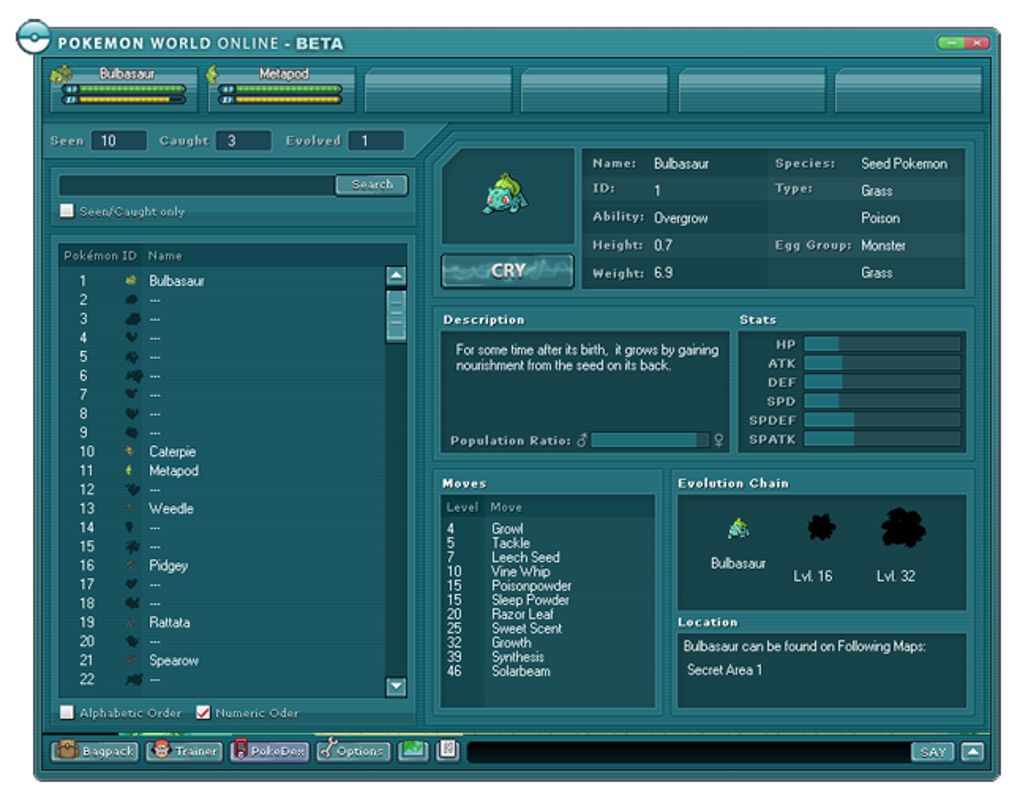Open the map icon in bottom bar
Image resolution: width=1020 pixels, height=804 pixels.
click(413, 751)
